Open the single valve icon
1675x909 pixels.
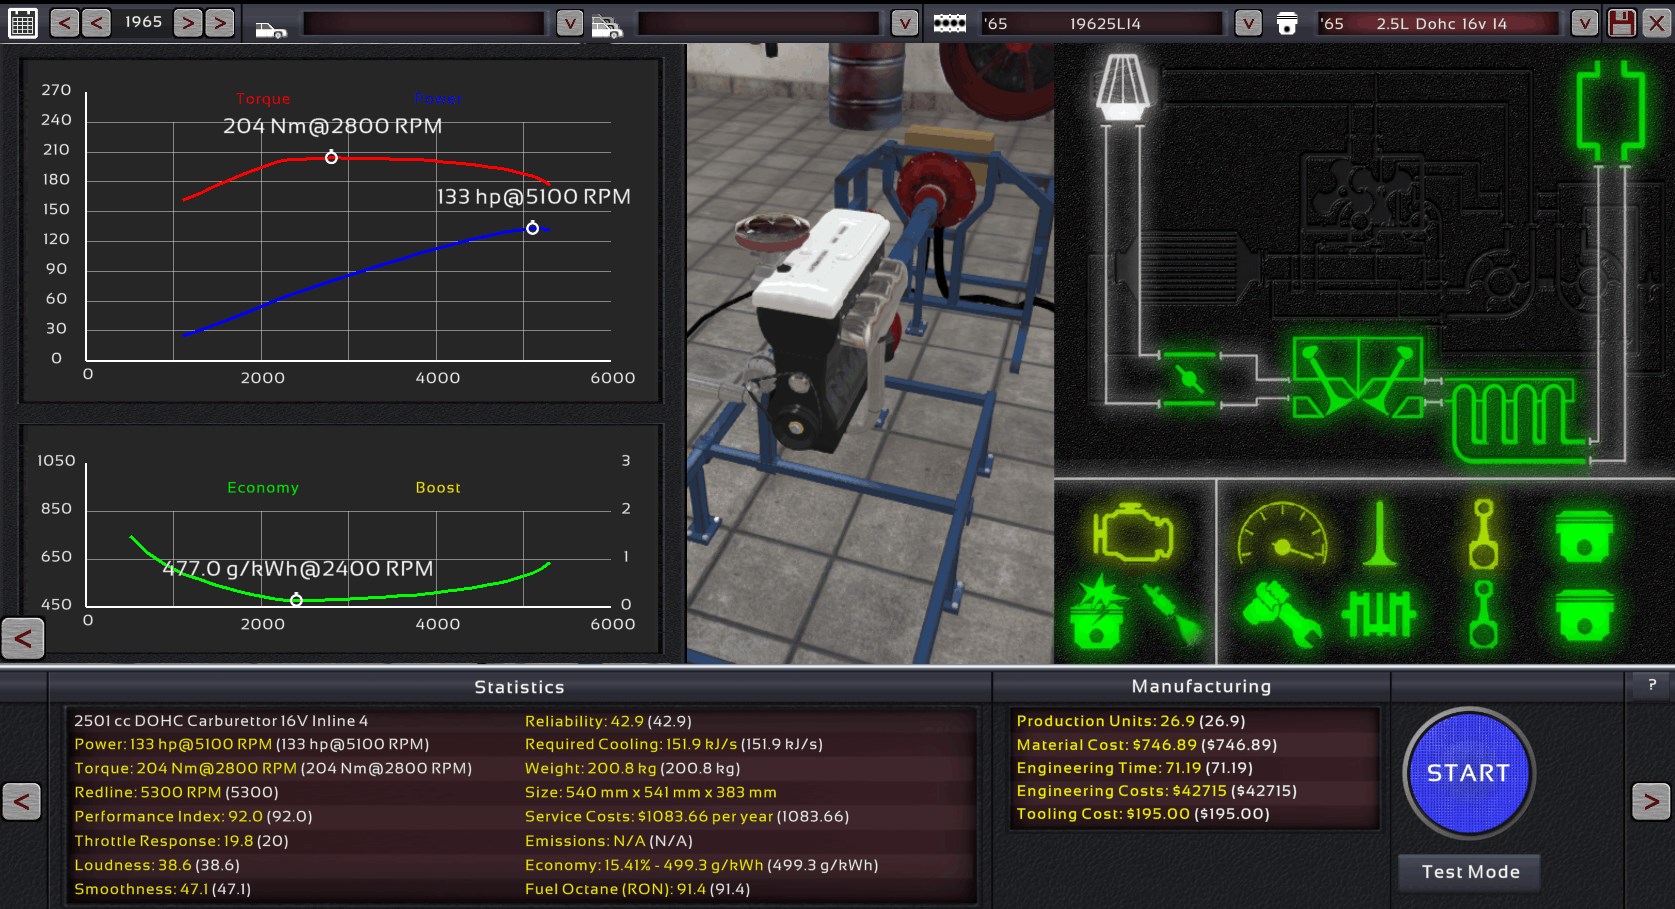[1380, 533]
